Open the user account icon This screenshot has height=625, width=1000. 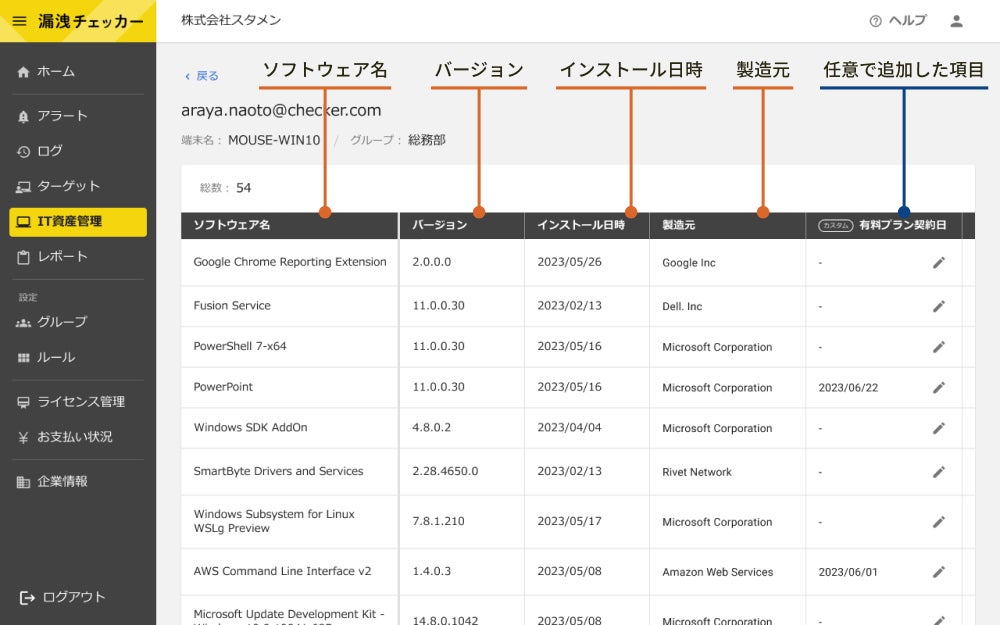(x=956, y=21)
